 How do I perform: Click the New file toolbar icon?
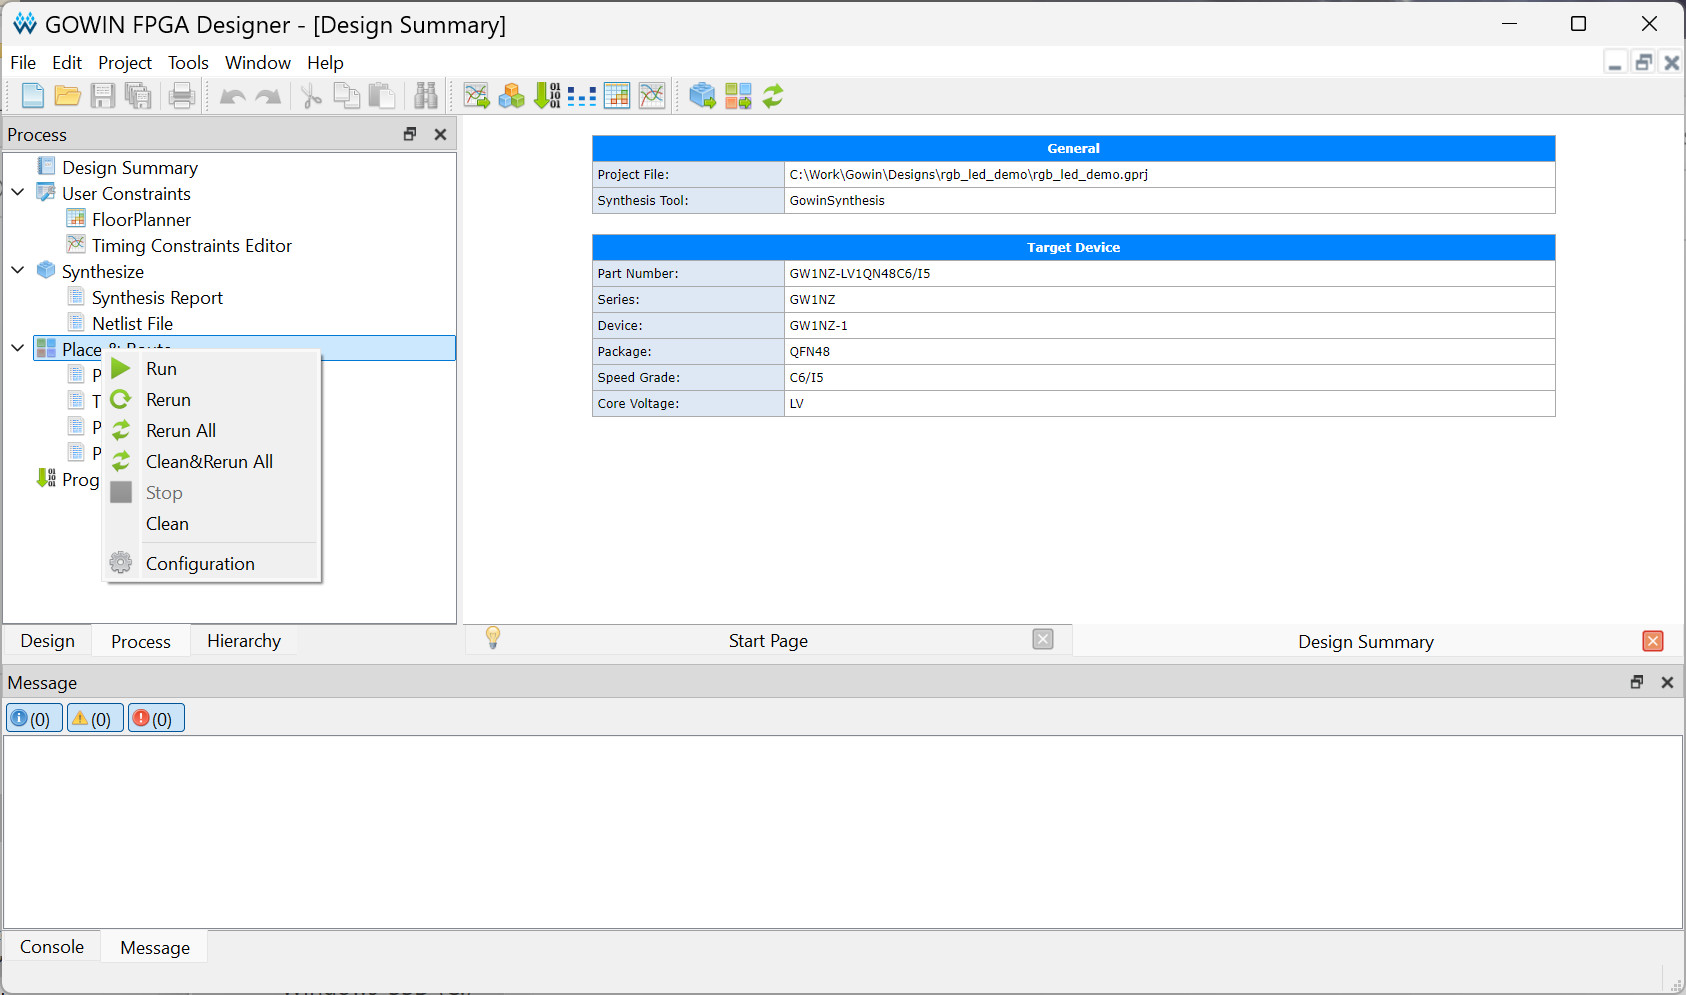[33, 96]
